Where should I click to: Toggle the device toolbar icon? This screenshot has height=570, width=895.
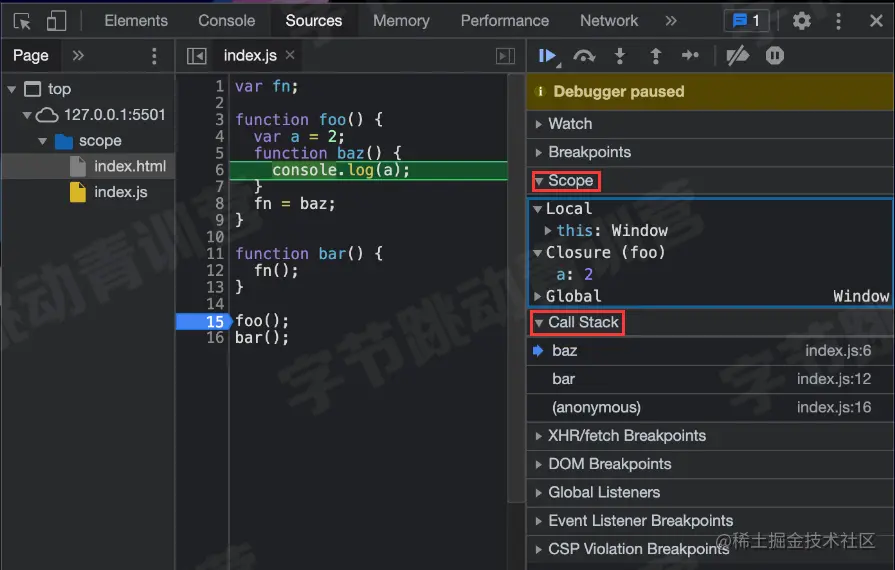[x=56, y=21]
